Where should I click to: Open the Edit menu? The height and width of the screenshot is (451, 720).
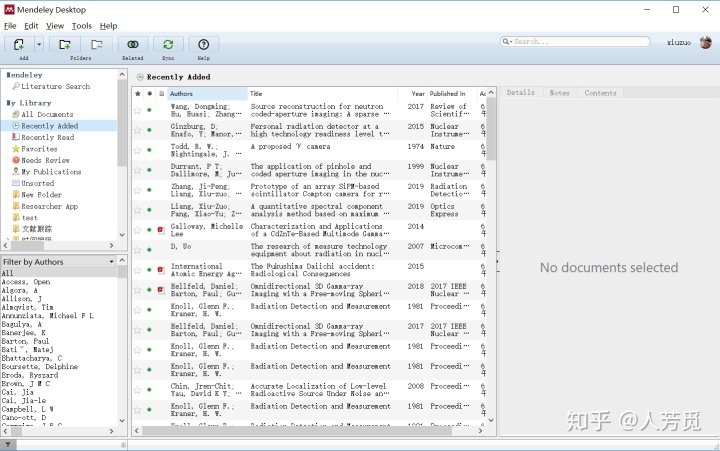click(31, 26)
